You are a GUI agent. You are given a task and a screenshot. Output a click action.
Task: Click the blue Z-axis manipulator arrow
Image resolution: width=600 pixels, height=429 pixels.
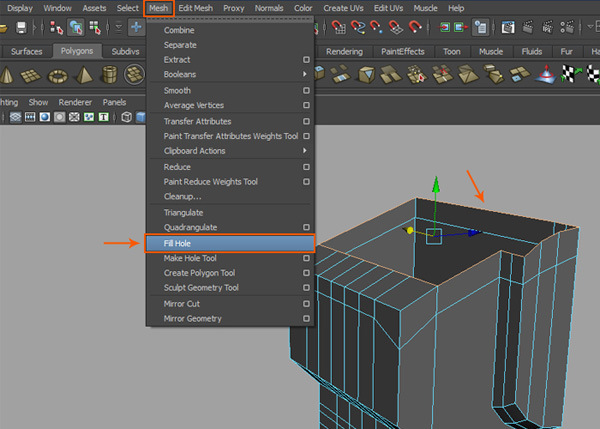point(474,232)
